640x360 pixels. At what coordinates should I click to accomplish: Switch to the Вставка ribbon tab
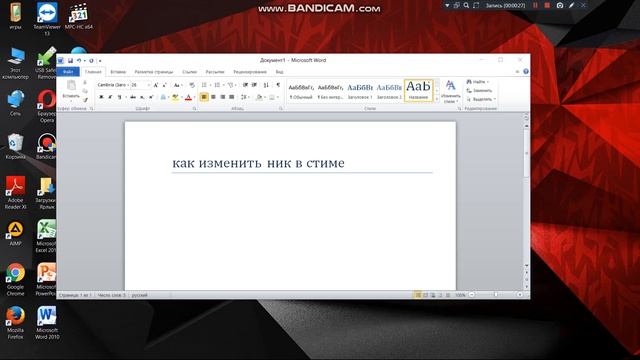(118, 72)
